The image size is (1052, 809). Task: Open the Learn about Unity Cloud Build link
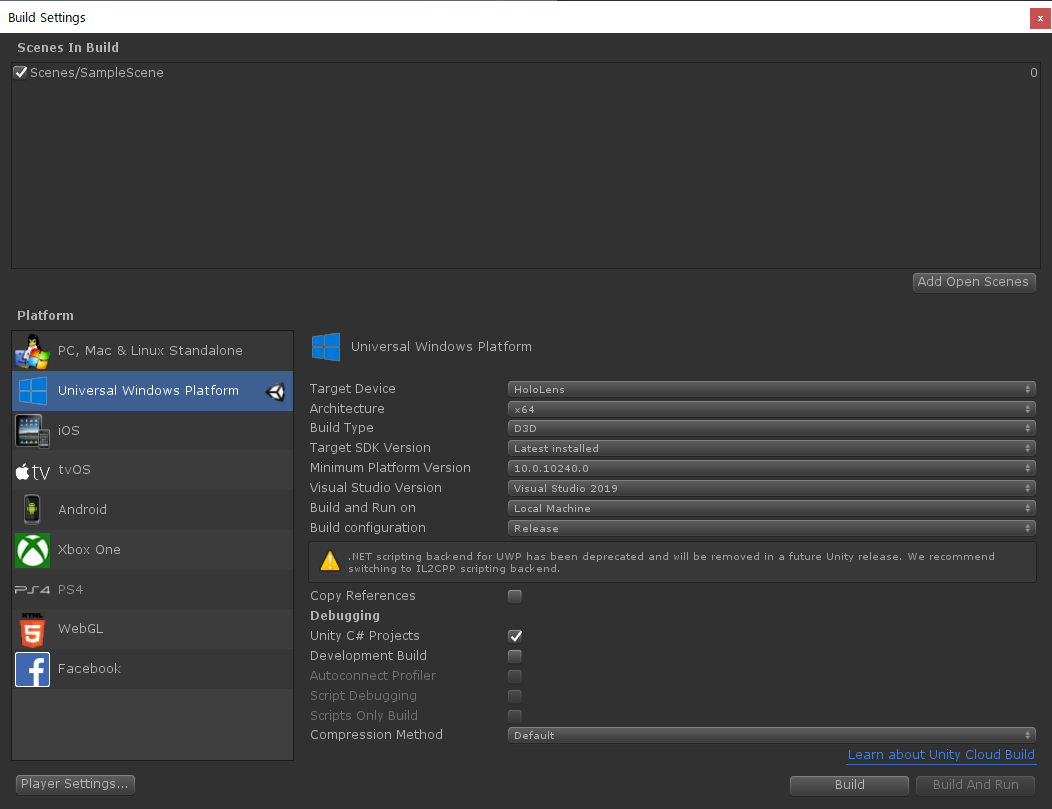point(941,755)
